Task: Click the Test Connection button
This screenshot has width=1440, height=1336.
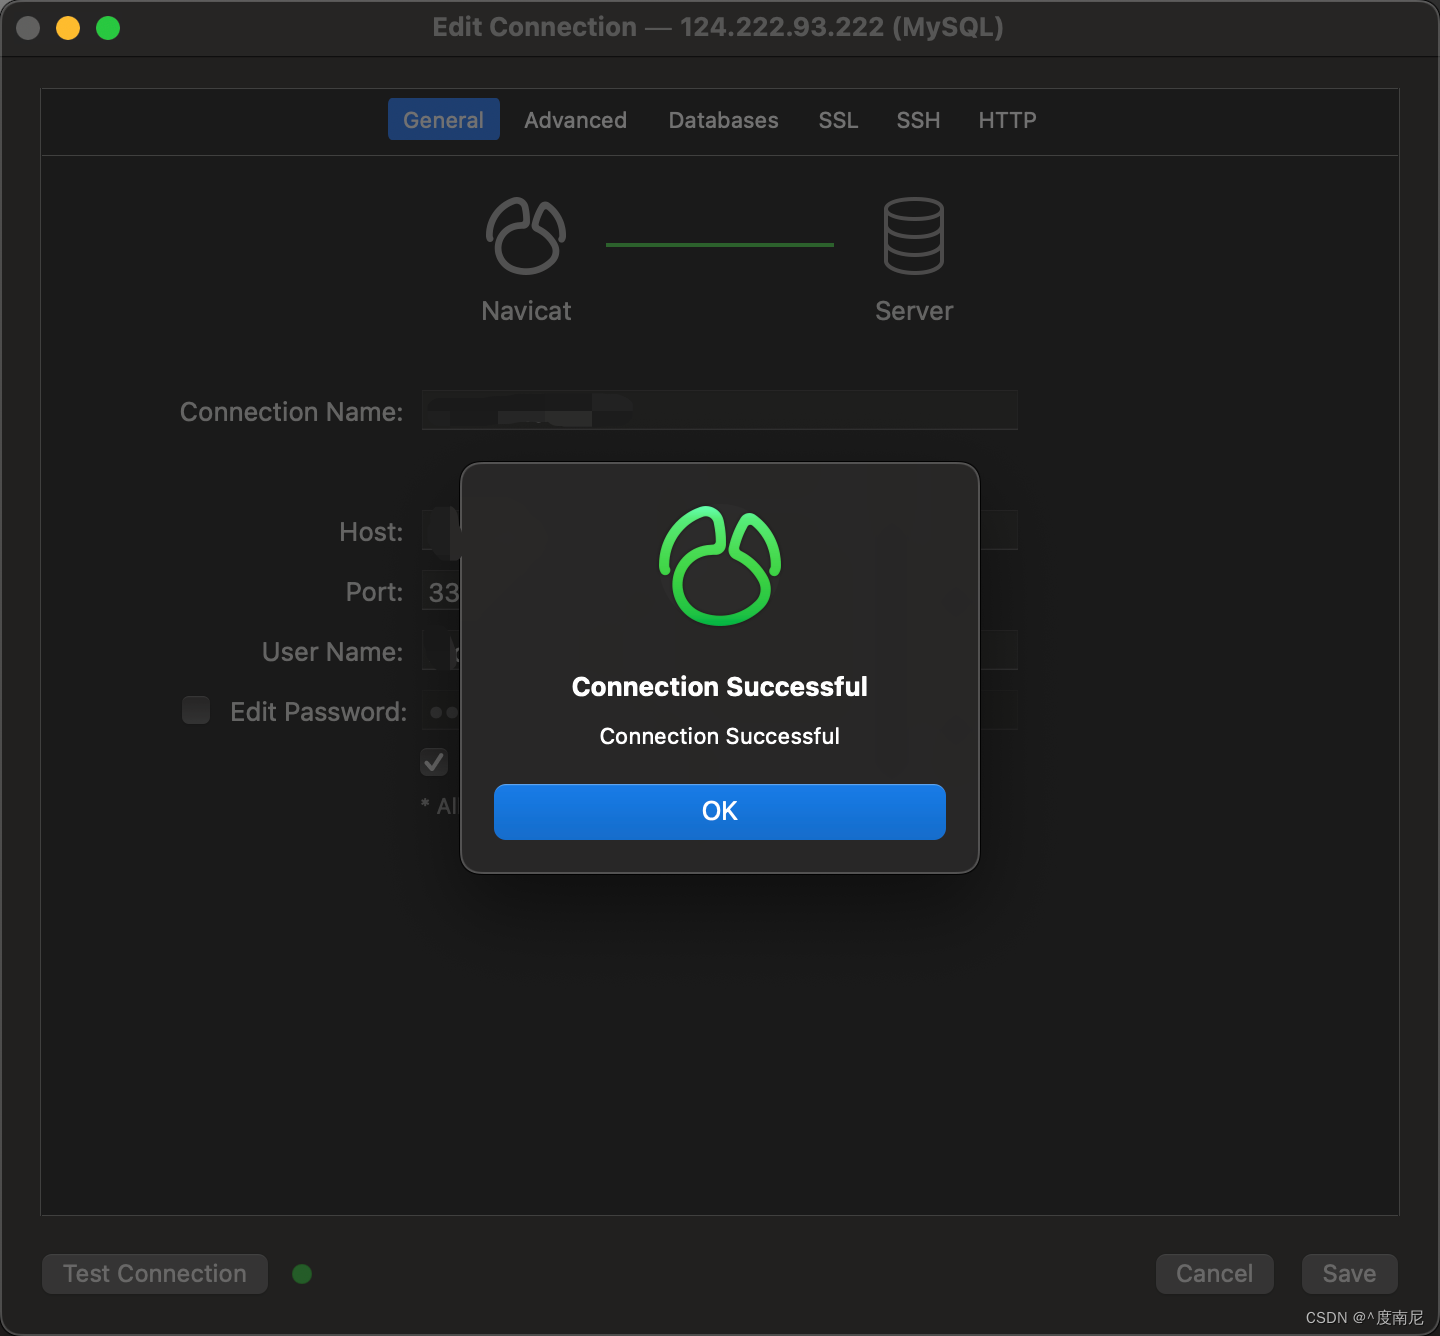Action: pyautogui.click(x=155, y=1274)
